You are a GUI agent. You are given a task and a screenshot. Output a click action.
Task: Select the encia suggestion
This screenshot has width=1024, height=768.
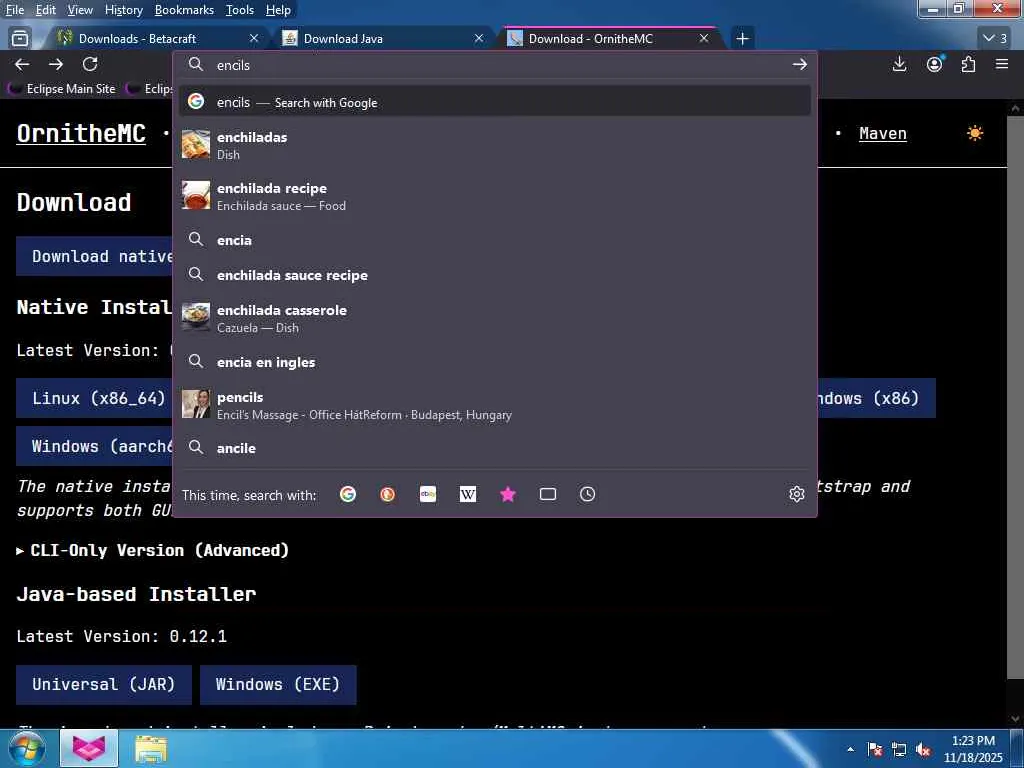click(x=495, y=240)
